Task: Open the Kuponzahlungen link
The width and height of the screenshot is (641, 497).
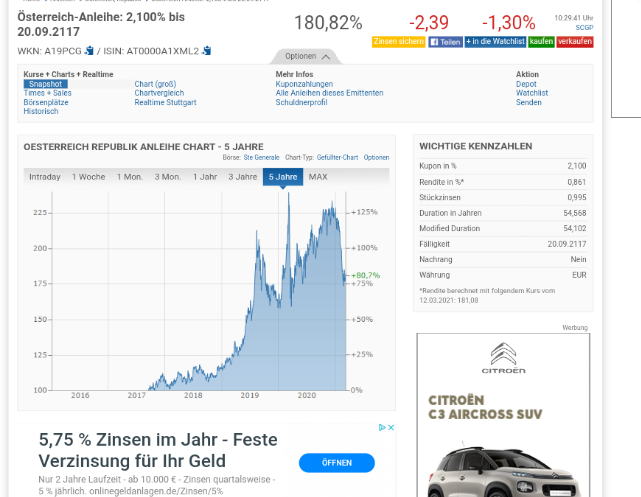Action: (x=304, y=84)
